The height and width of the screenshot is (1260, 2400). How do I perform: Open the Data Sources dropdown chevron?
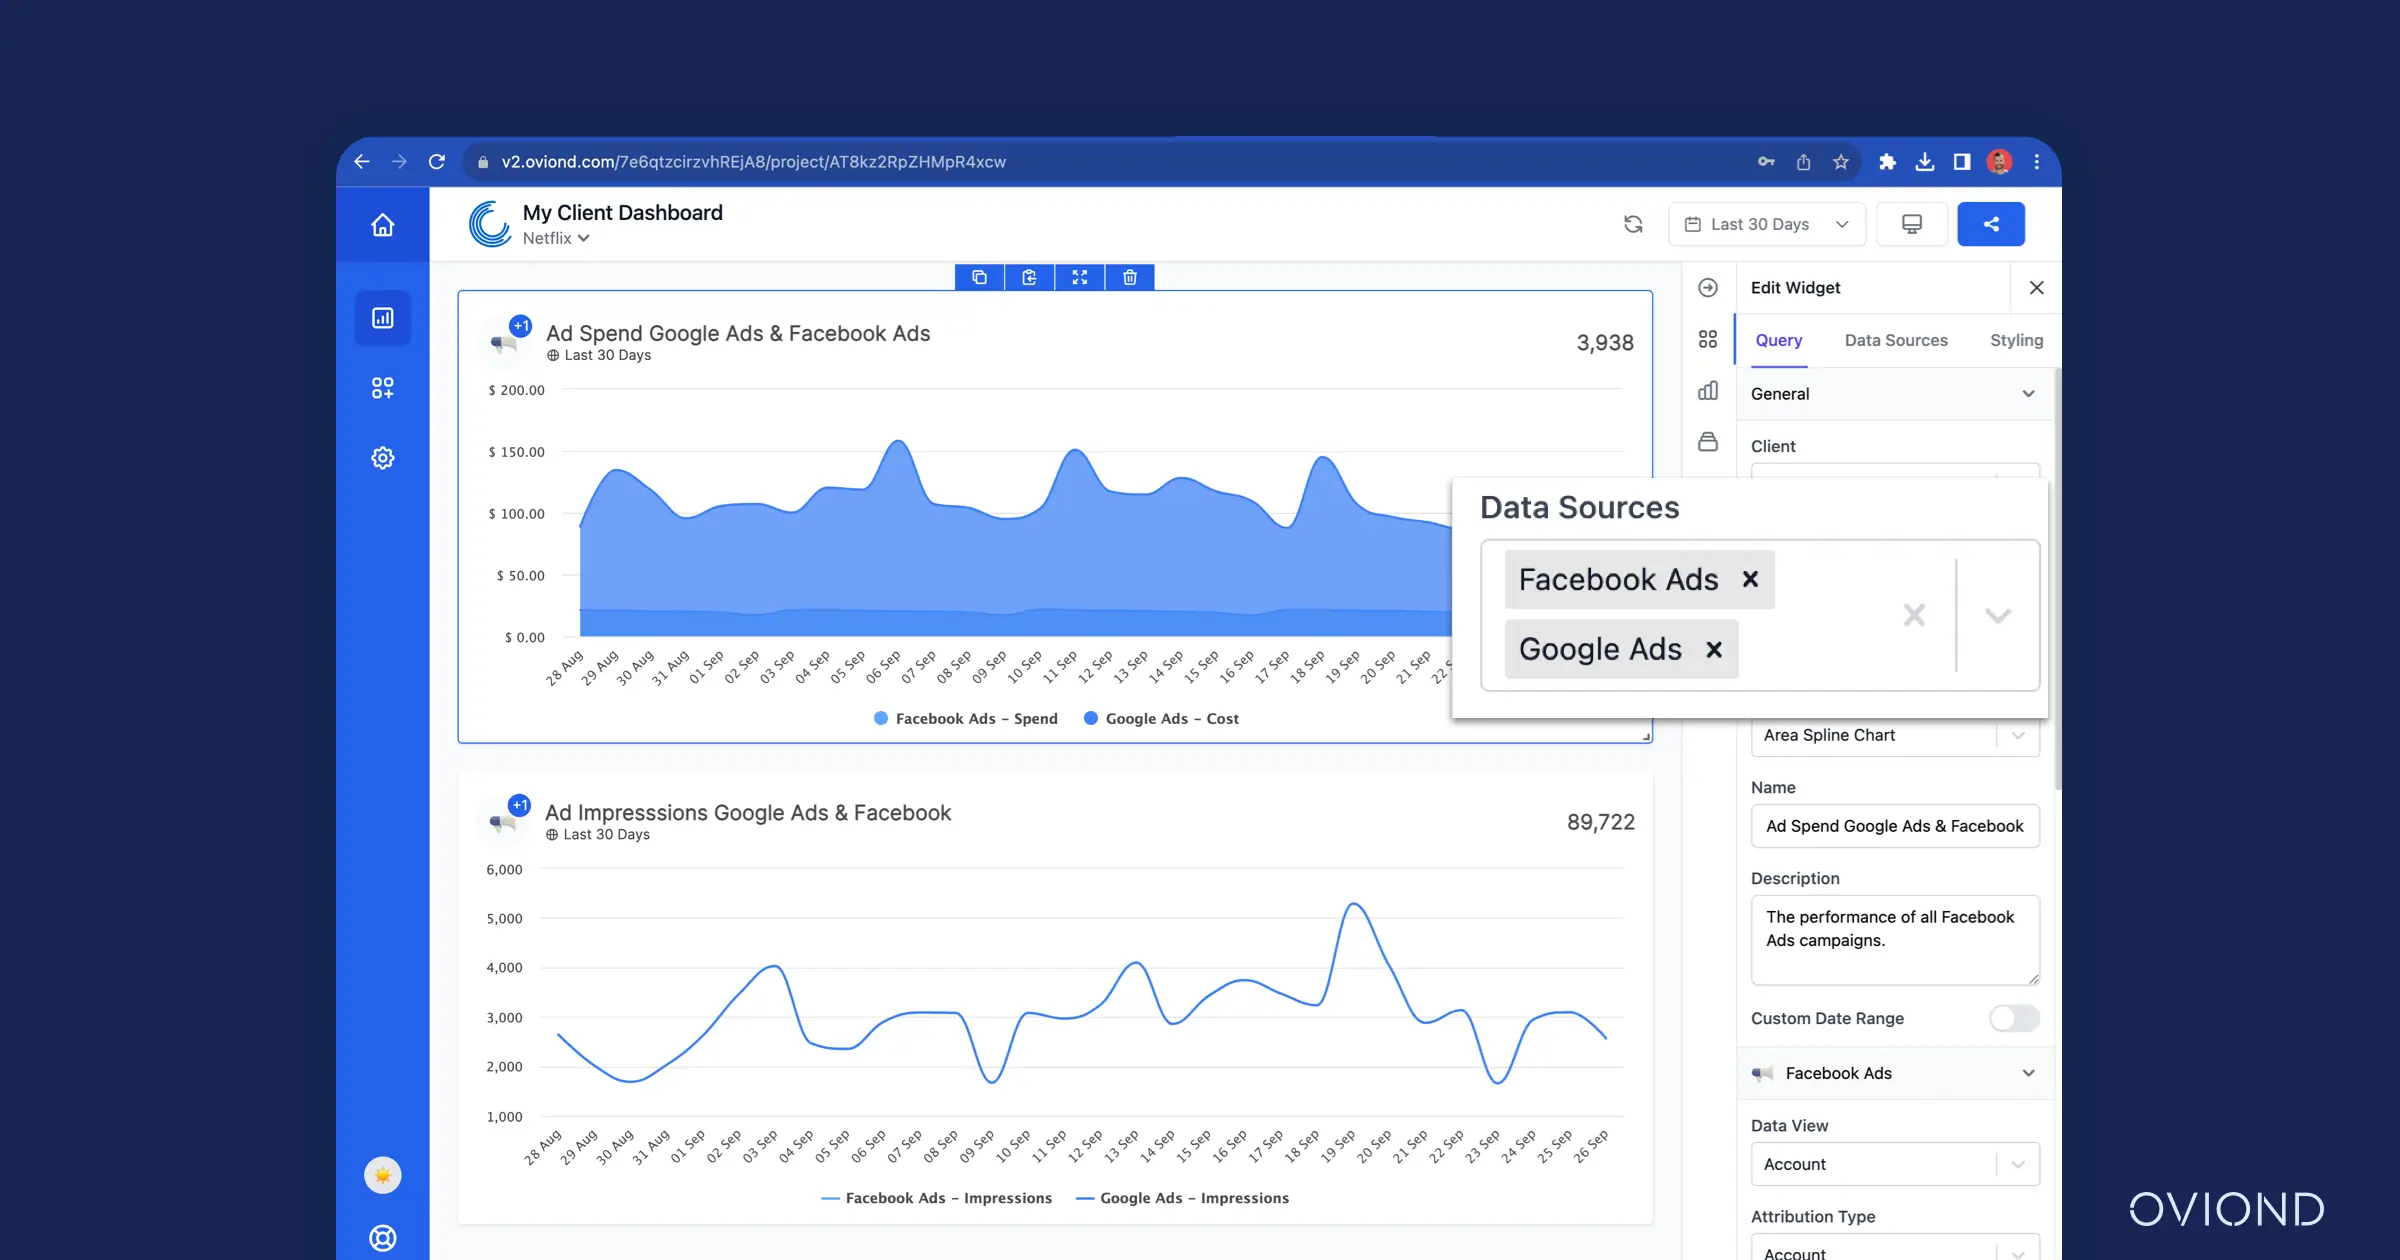coord(1998,615)
